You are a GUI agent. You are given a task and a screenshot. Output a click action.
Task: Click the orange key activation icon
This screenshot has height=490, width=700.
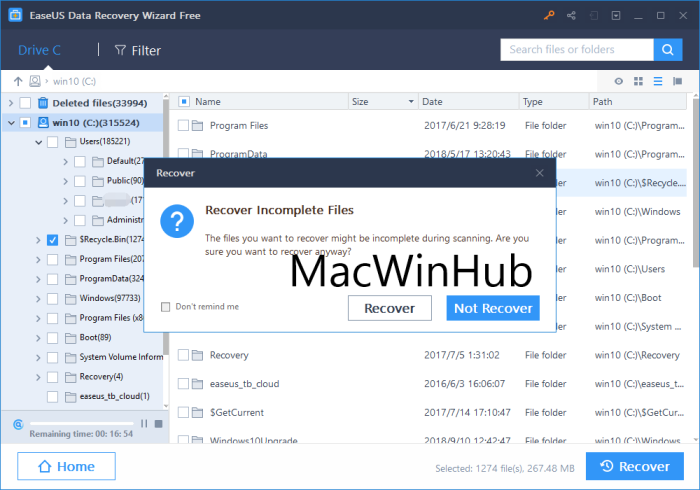[x=549, y=16]
